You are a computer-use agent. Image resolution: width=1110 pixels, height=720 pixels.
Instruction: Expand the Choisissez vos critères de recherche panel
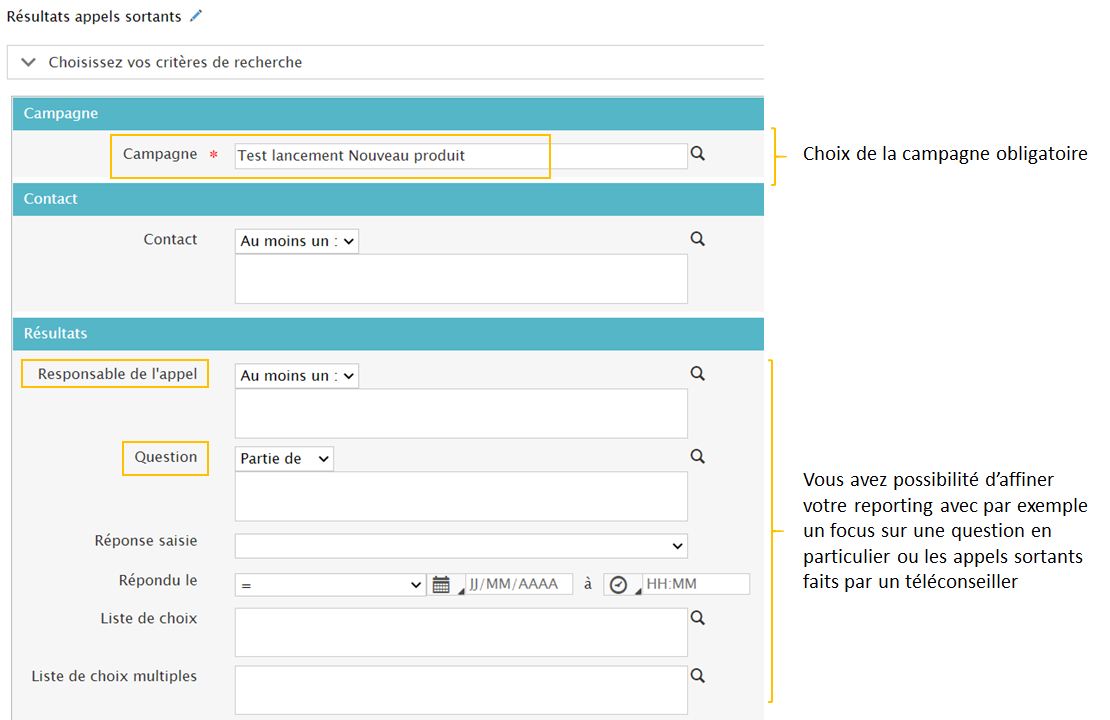pos(29,62)
